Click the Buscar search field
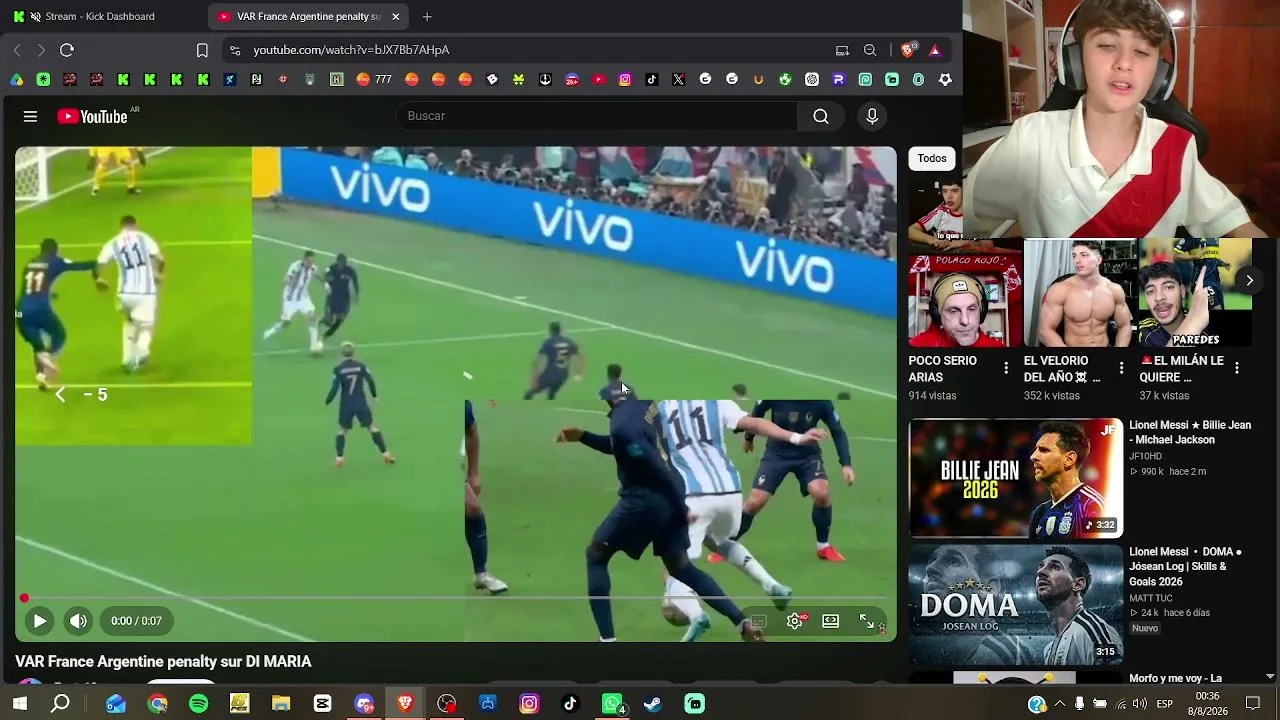This screenshot has width=1280, height=720. (596, 116)
